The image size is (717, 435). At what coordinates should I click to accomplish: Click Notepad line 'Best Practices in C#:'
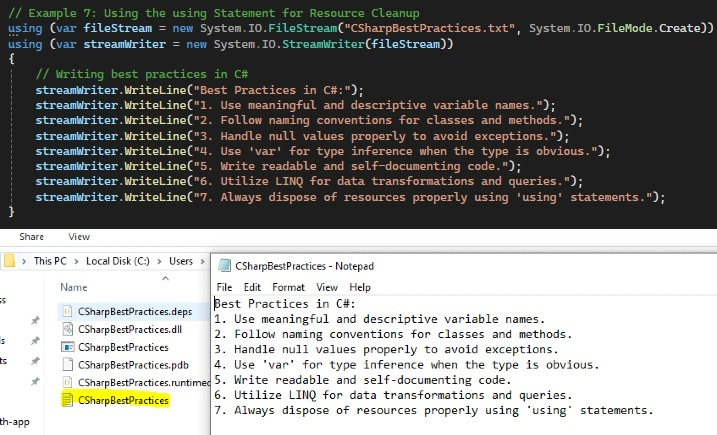click(x=285, y=304)
